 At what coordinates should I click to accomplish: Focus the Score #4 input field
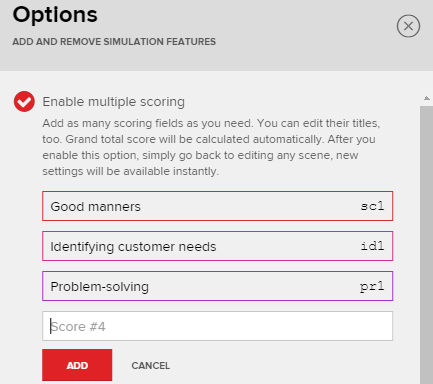tap(217, 326)
